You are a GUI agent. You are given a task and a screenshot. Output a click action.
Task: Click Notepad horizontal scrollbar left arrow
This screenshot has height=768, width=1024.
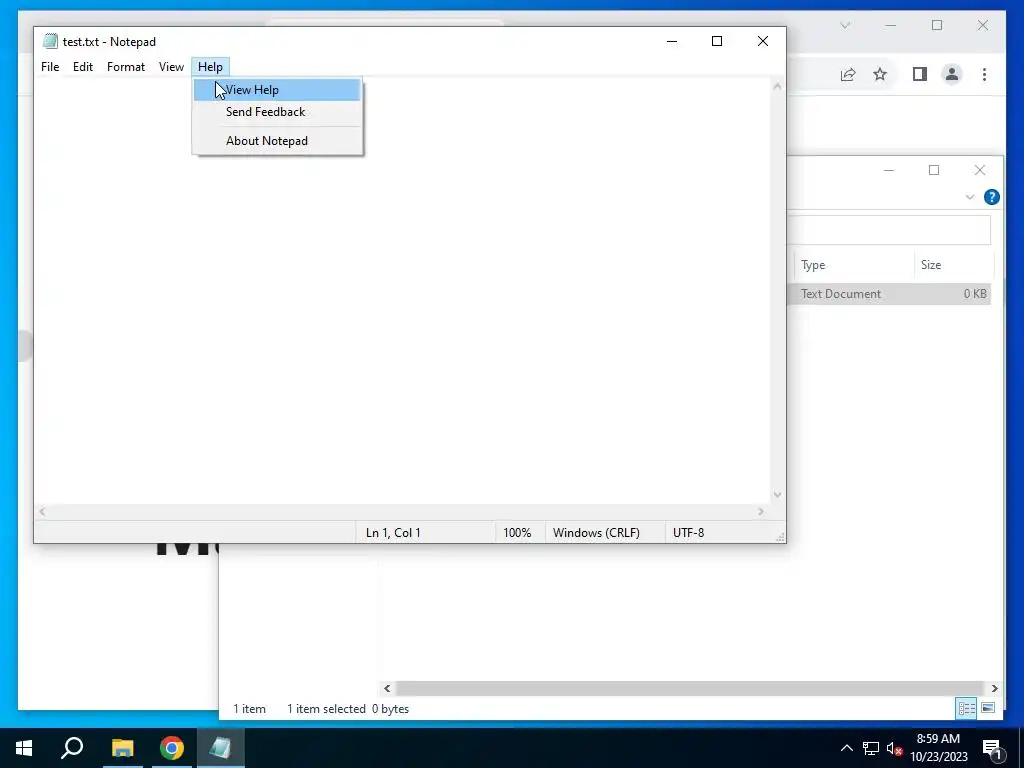click(x=42, y=512)
